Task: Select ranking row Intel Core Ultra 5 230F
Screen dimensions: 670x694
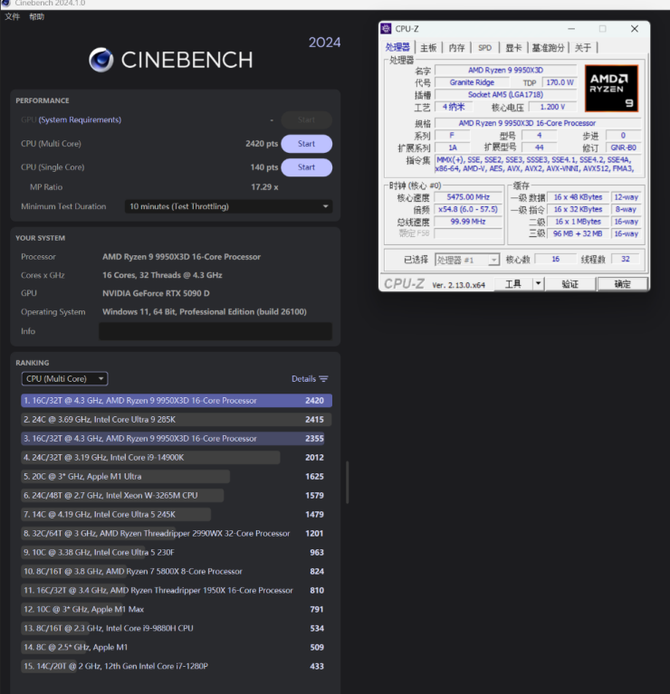Action: click(176, 553)
